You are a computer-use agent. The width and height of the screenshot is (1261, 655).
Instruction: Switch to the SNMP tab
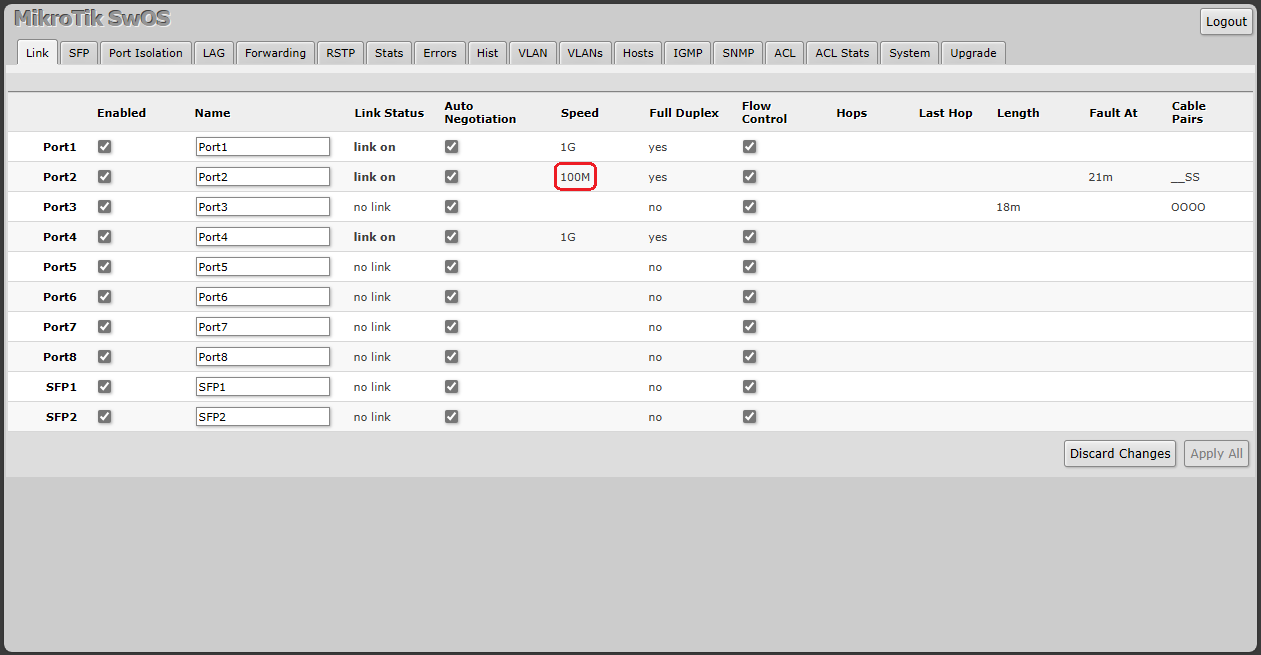738,53
